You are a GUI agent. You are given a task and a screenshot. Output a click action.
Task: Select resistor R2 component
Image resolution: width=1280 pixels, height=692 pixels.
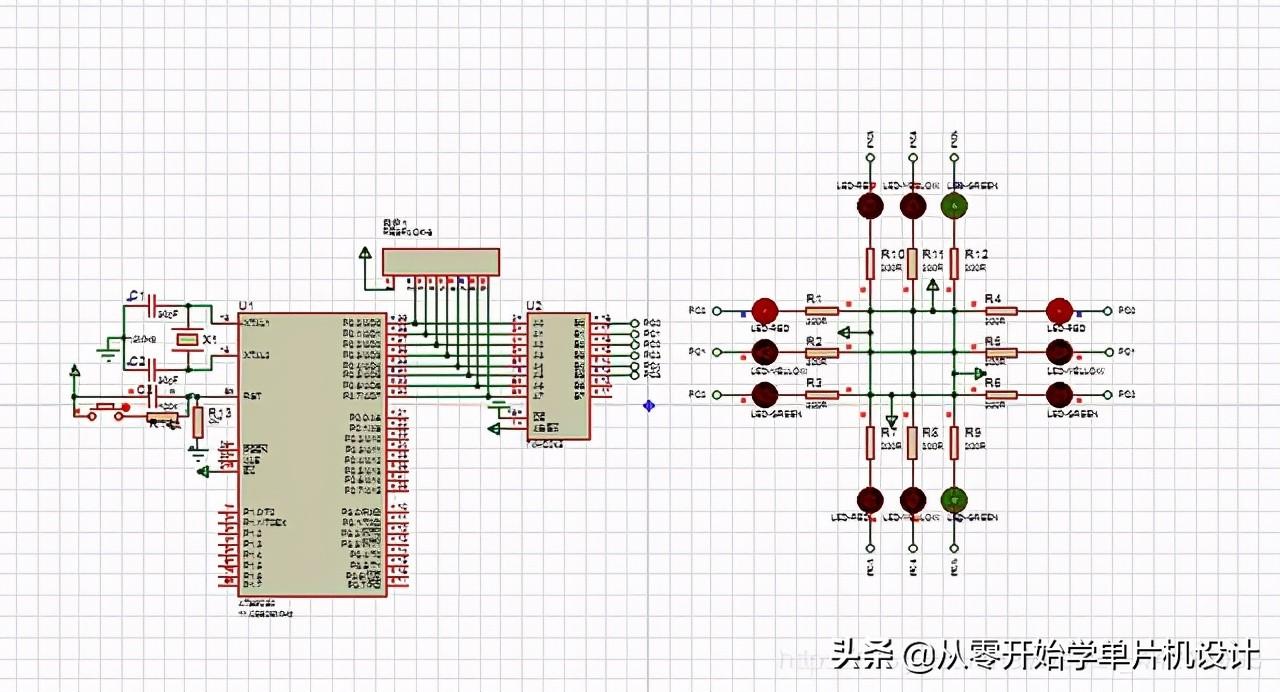click(822, 352)
